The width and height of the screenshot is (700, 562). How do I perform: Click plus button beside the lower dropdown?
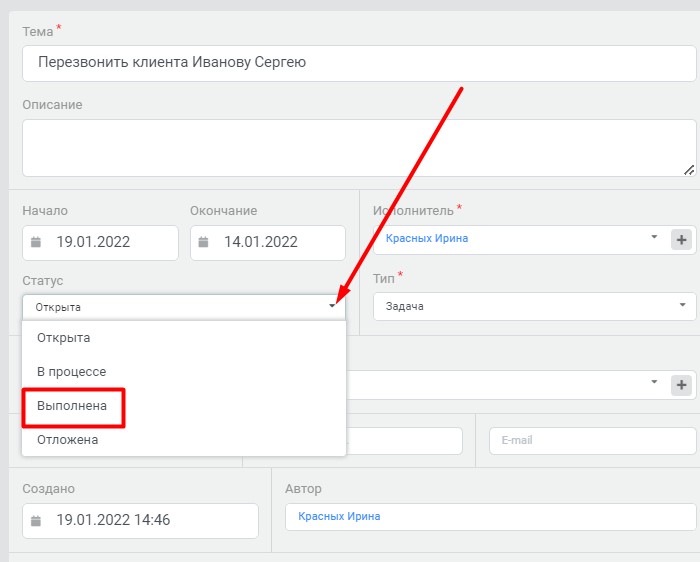point(681,385)
